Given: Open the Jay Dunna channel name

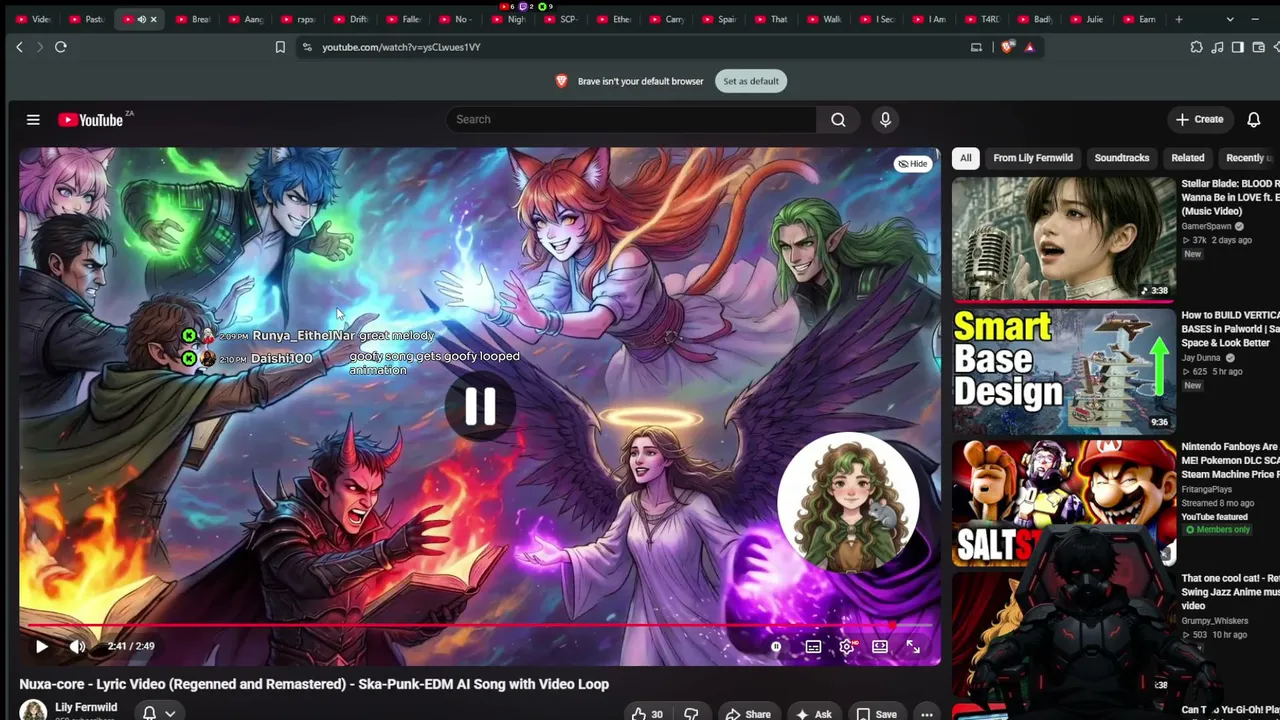Looking at the screenshot, I should coord(1203,358).
